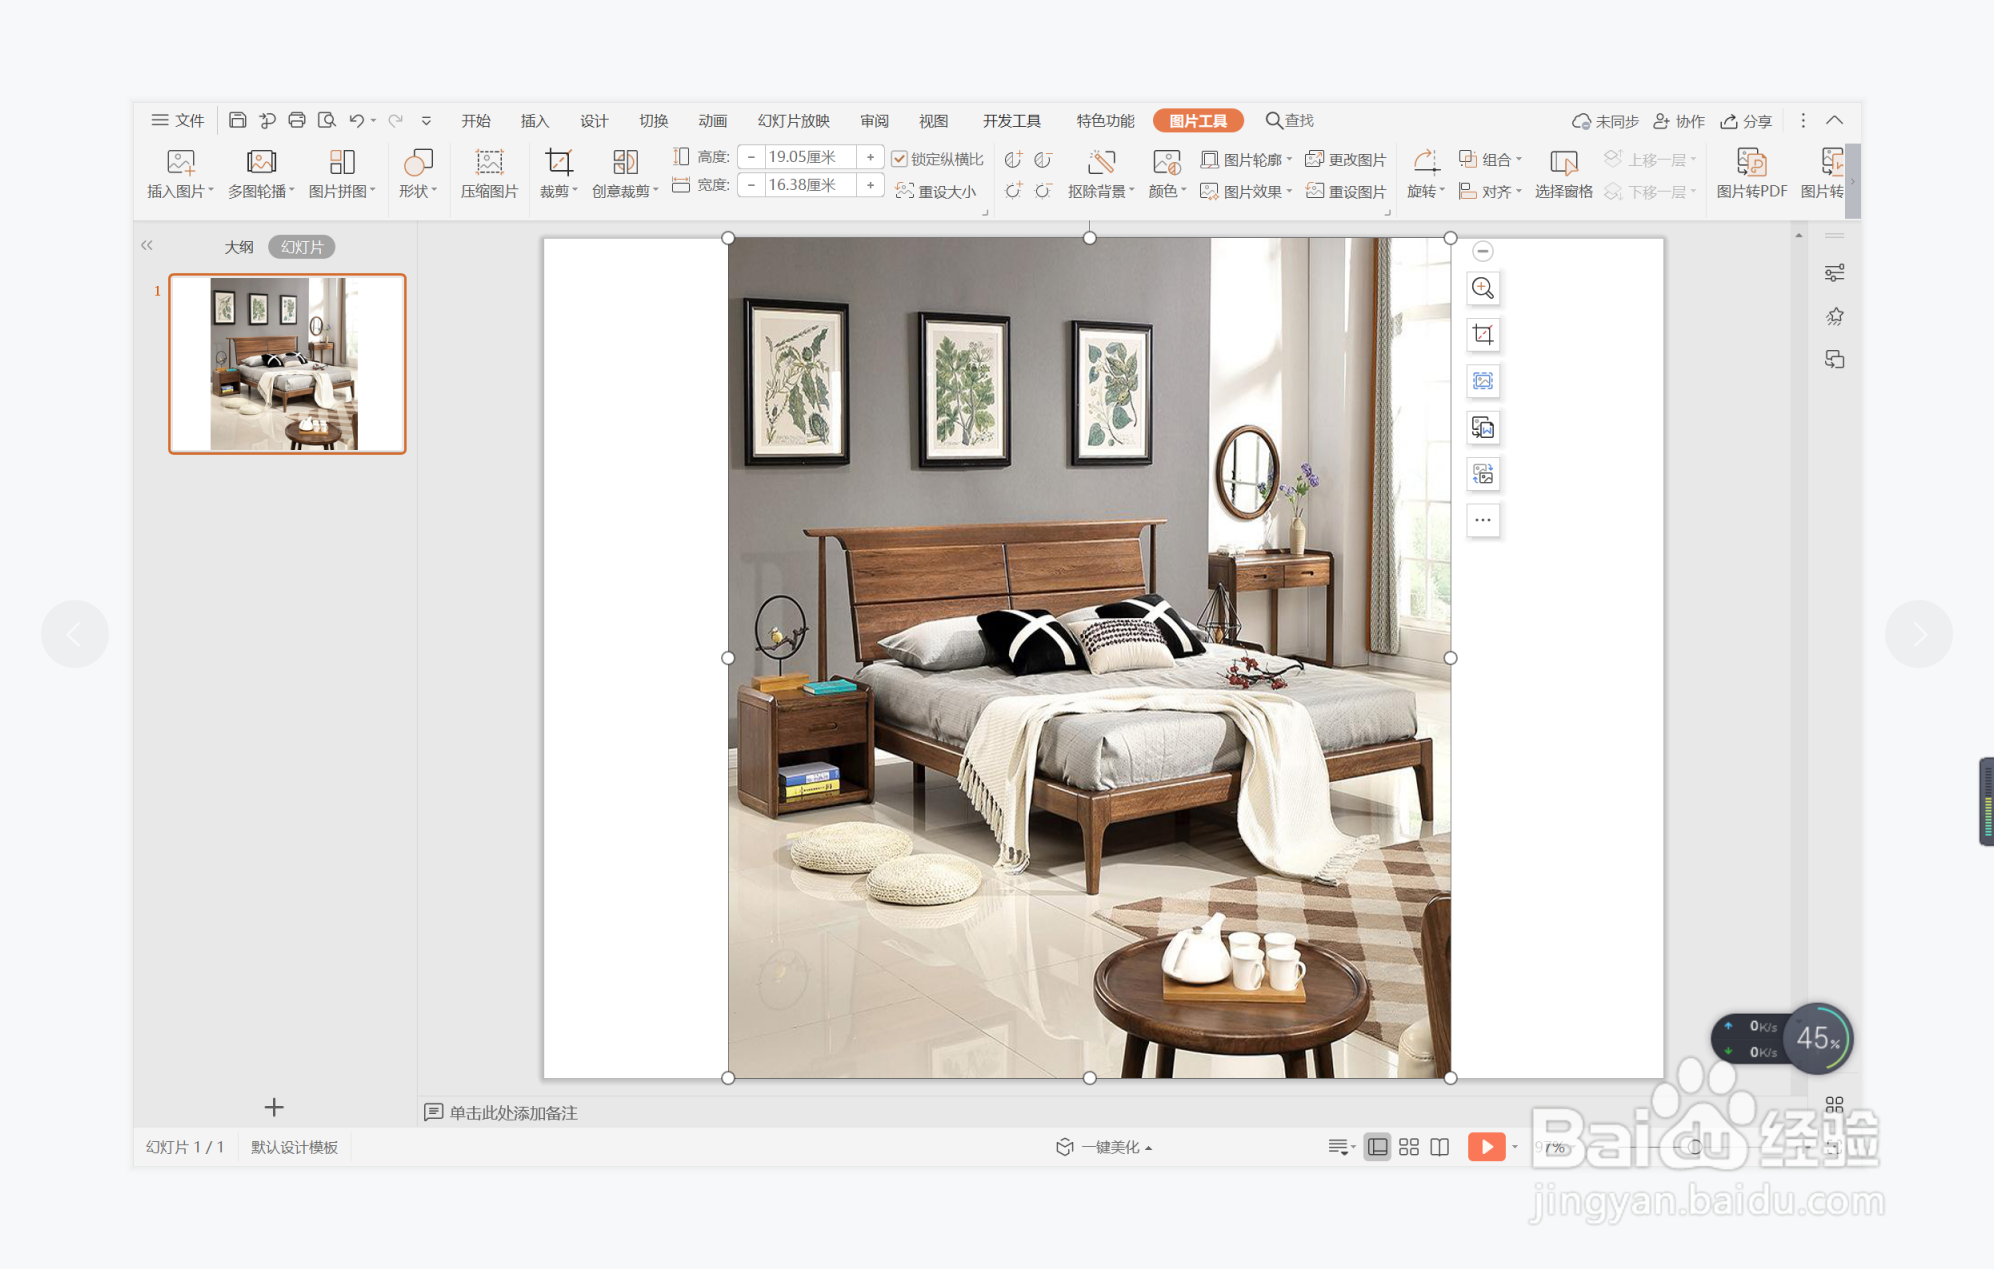Collapse the ribbon with up chevron
The image size is (1994, 1269).
tap(1834, 120)
